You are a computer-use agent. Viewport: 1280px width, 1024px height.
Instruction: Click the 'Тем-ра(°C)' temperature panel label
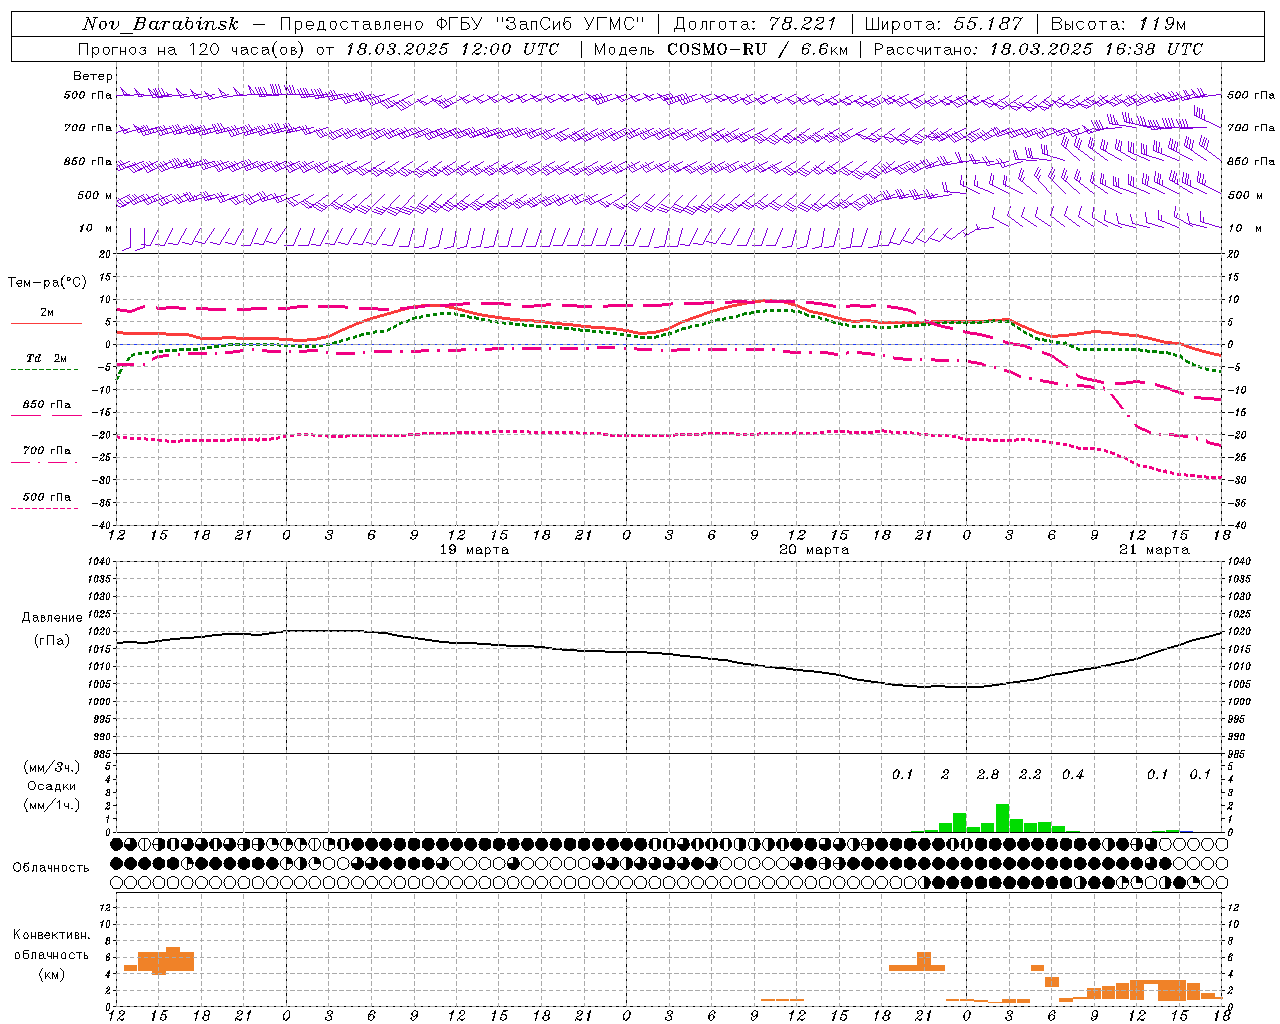[47, 283]
